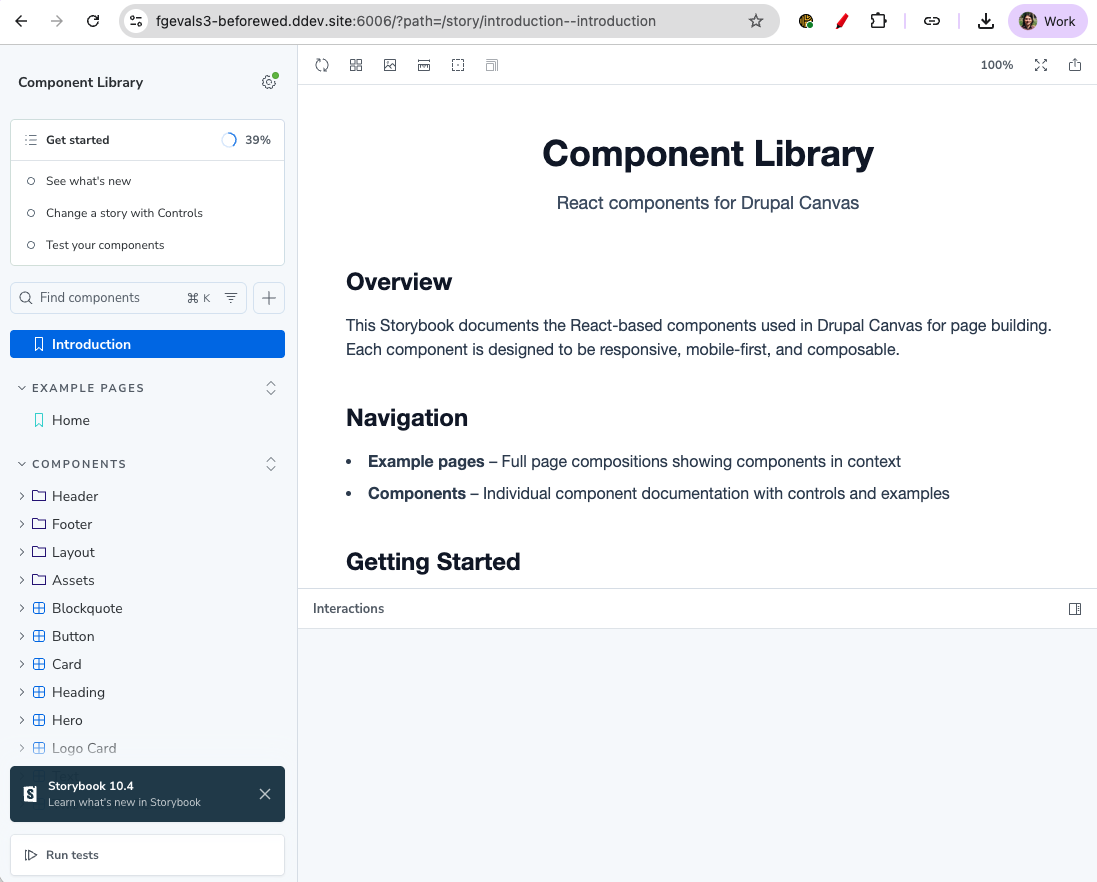Click the cookie extension icon
The height and width of the screenshot is (882, 1097).
tap(806, 21)
